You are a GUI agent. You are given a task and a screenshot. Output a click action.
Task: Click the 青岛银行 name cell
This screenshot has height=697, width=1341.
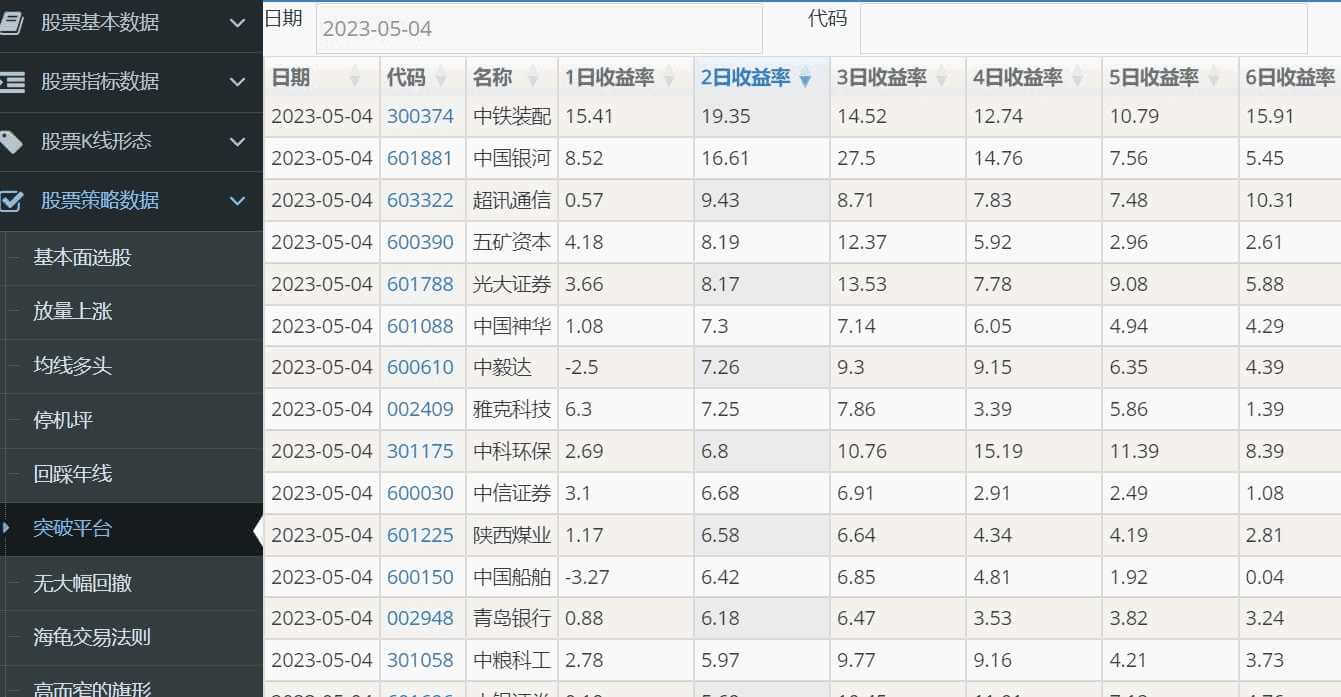(x=512, y=618)
